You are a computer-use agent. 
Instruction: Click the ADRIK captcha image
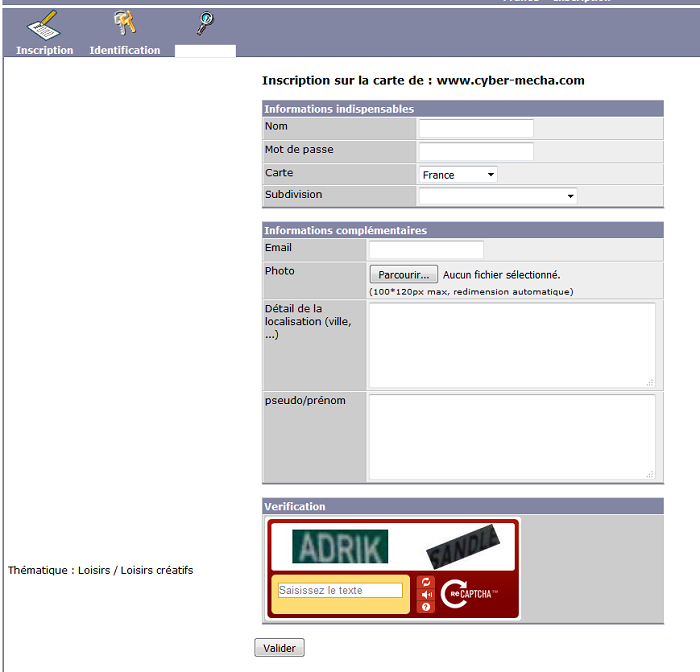point(340,547)
